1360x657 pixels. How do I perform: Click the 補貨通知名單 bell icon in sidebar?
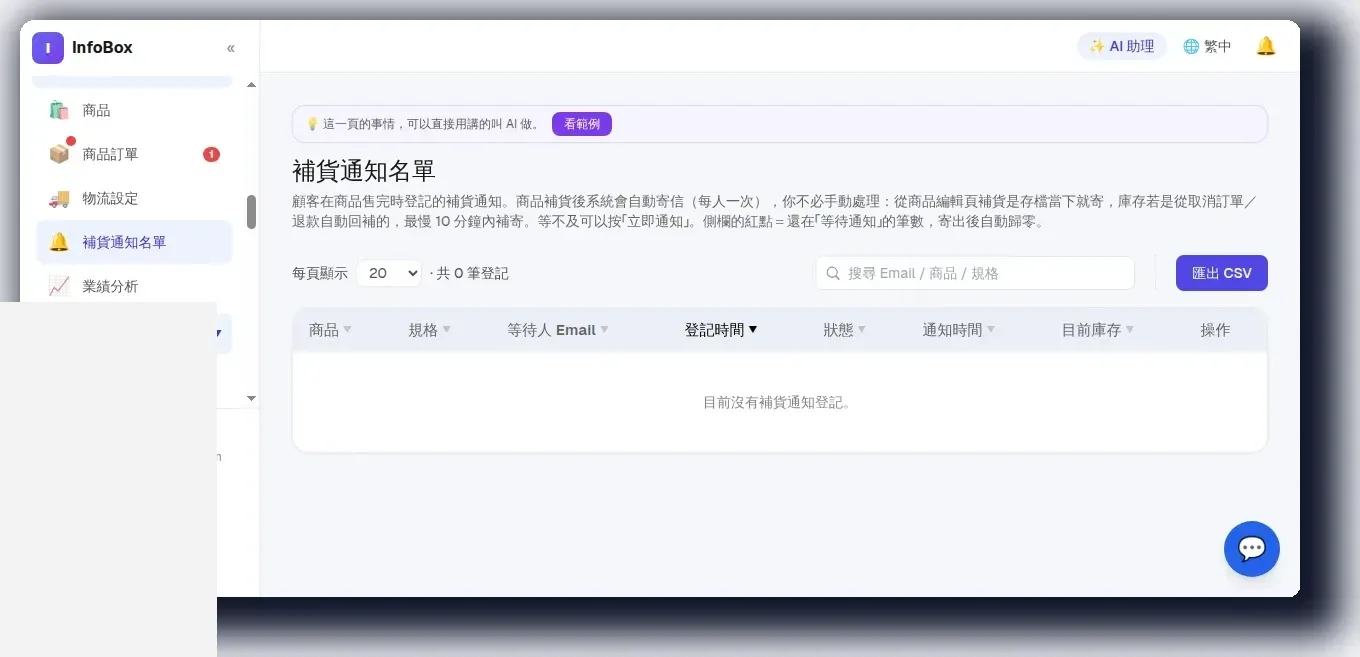coord(59,242)
